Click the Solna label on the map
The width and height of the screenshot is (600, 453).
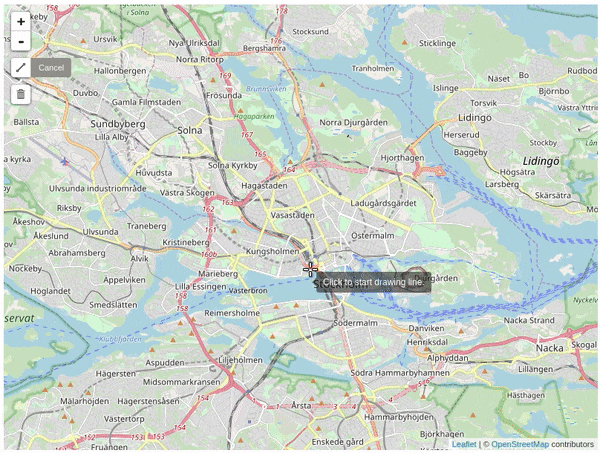tap(190, 130)
